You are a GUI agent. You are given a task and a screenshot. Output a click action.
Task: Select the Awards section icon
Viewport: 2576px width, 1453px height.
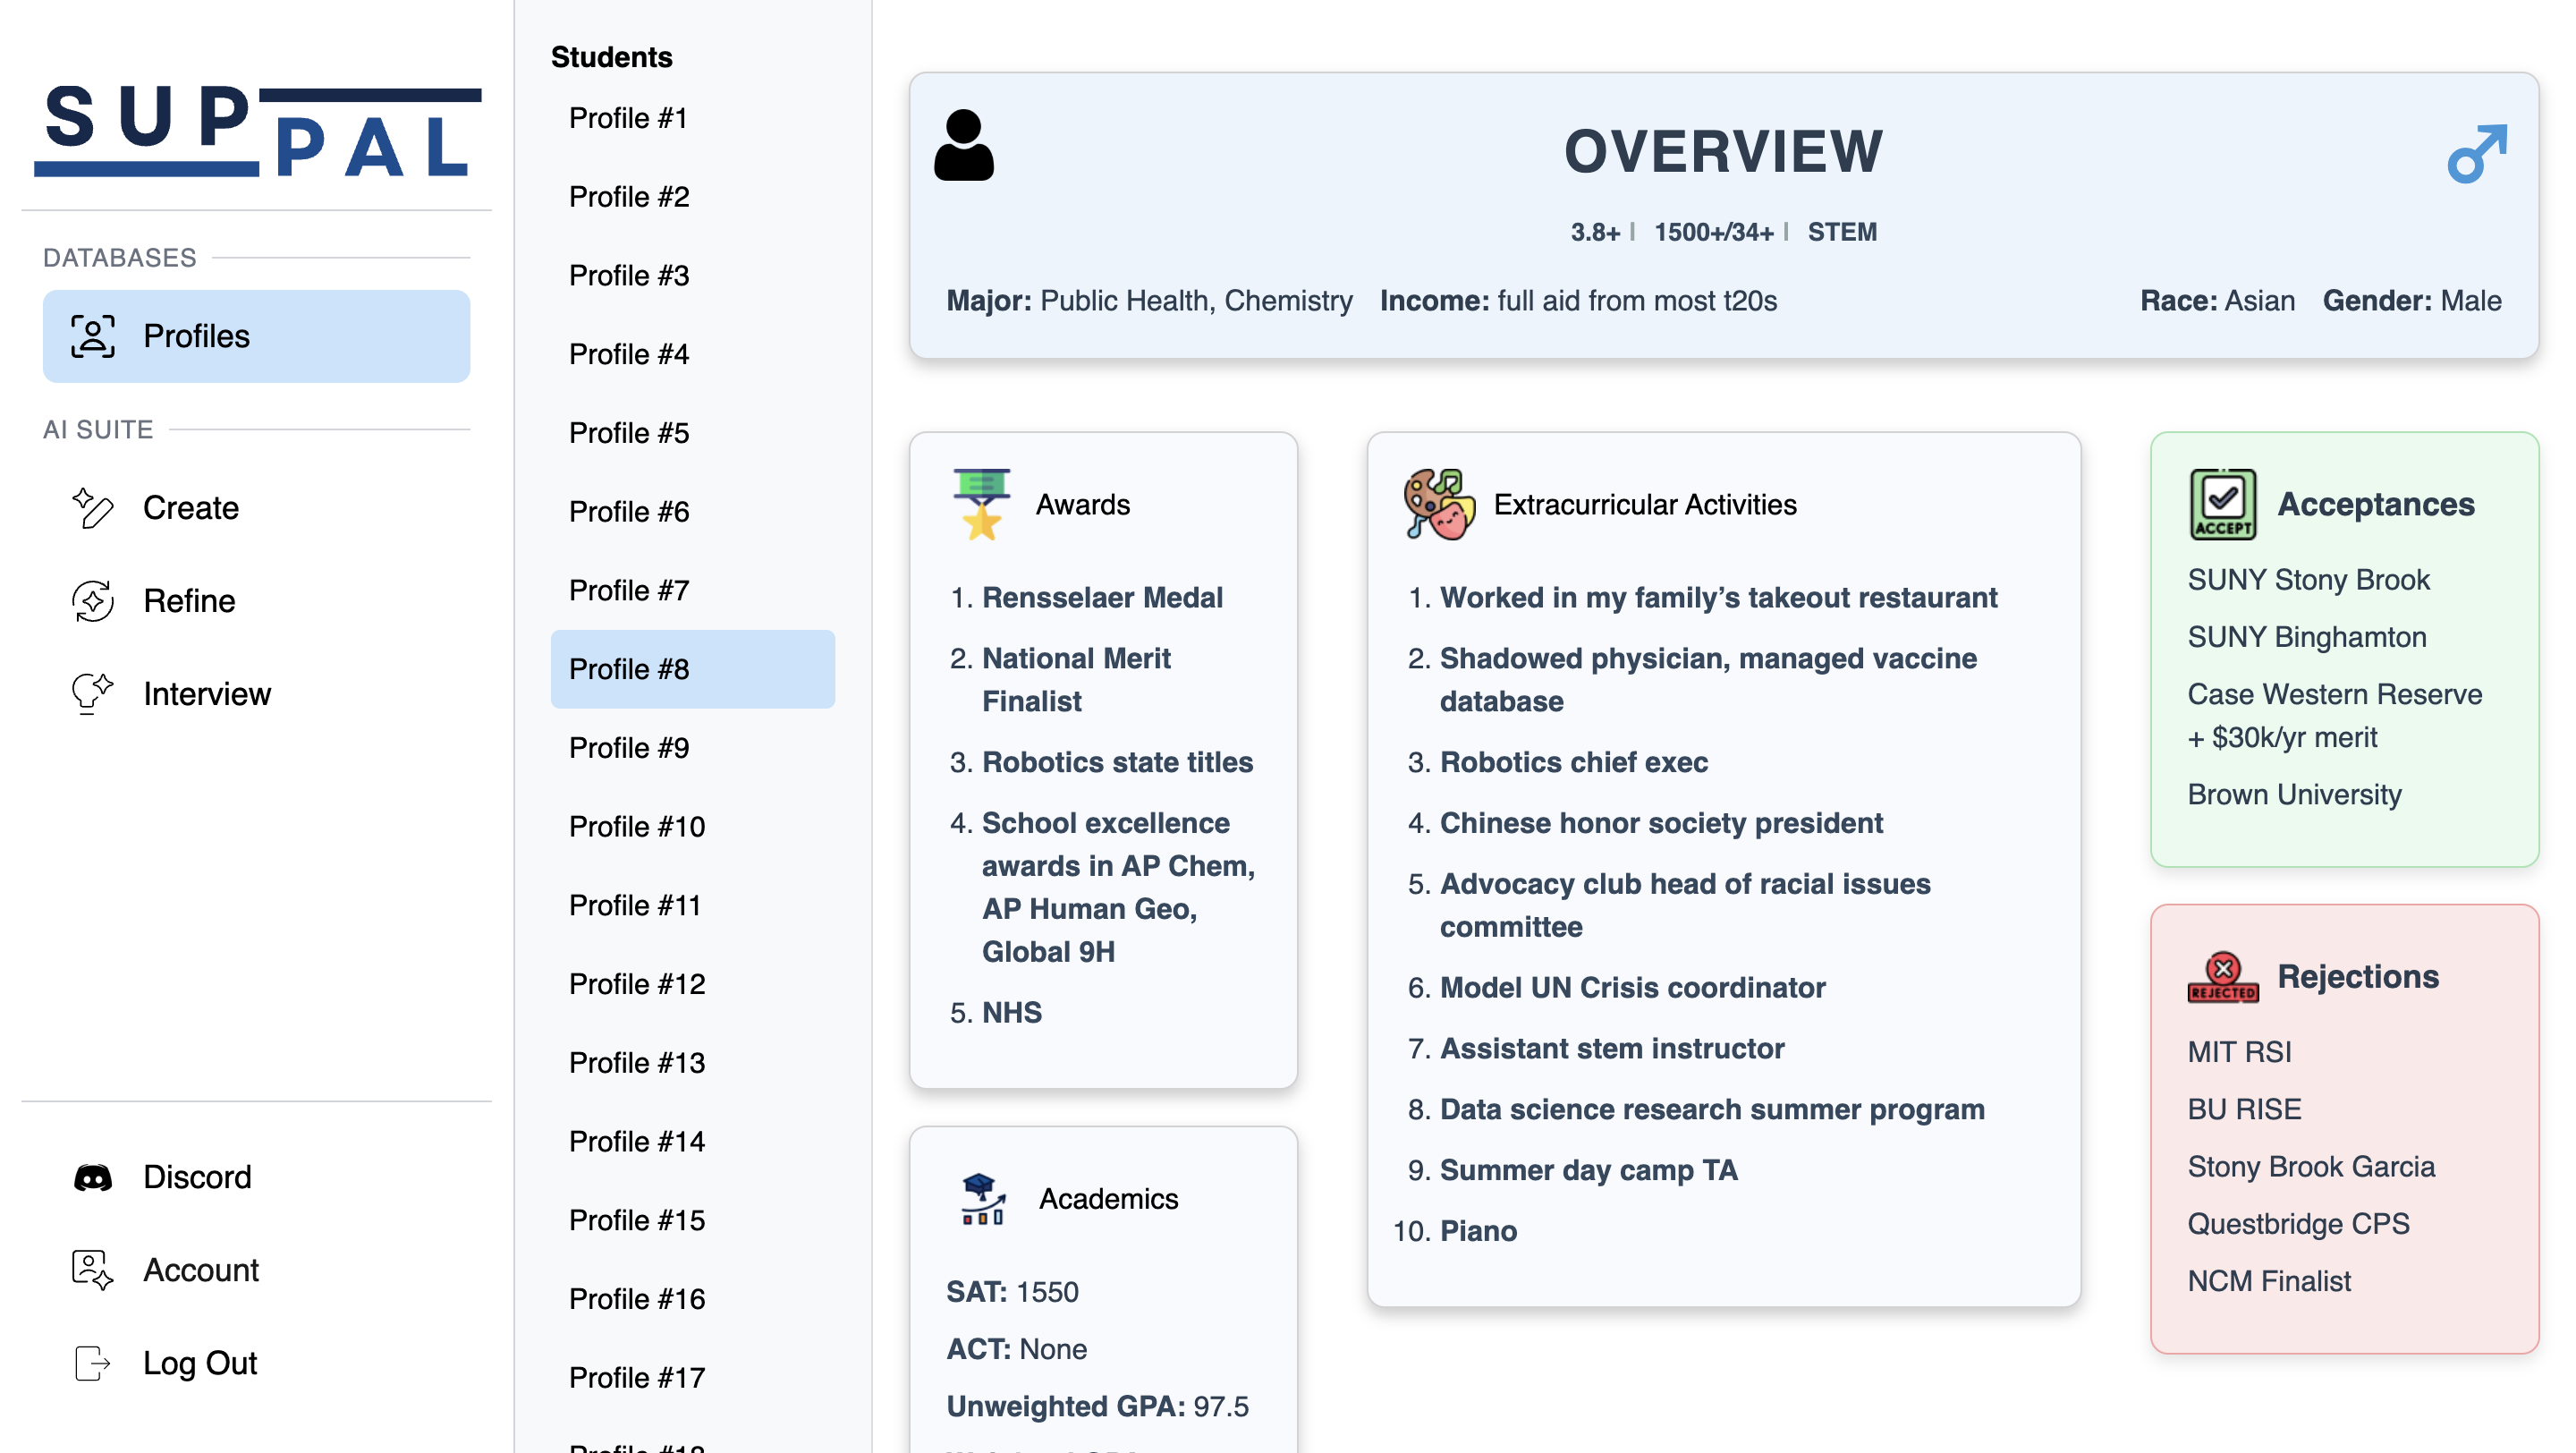(x=980, y=505)
